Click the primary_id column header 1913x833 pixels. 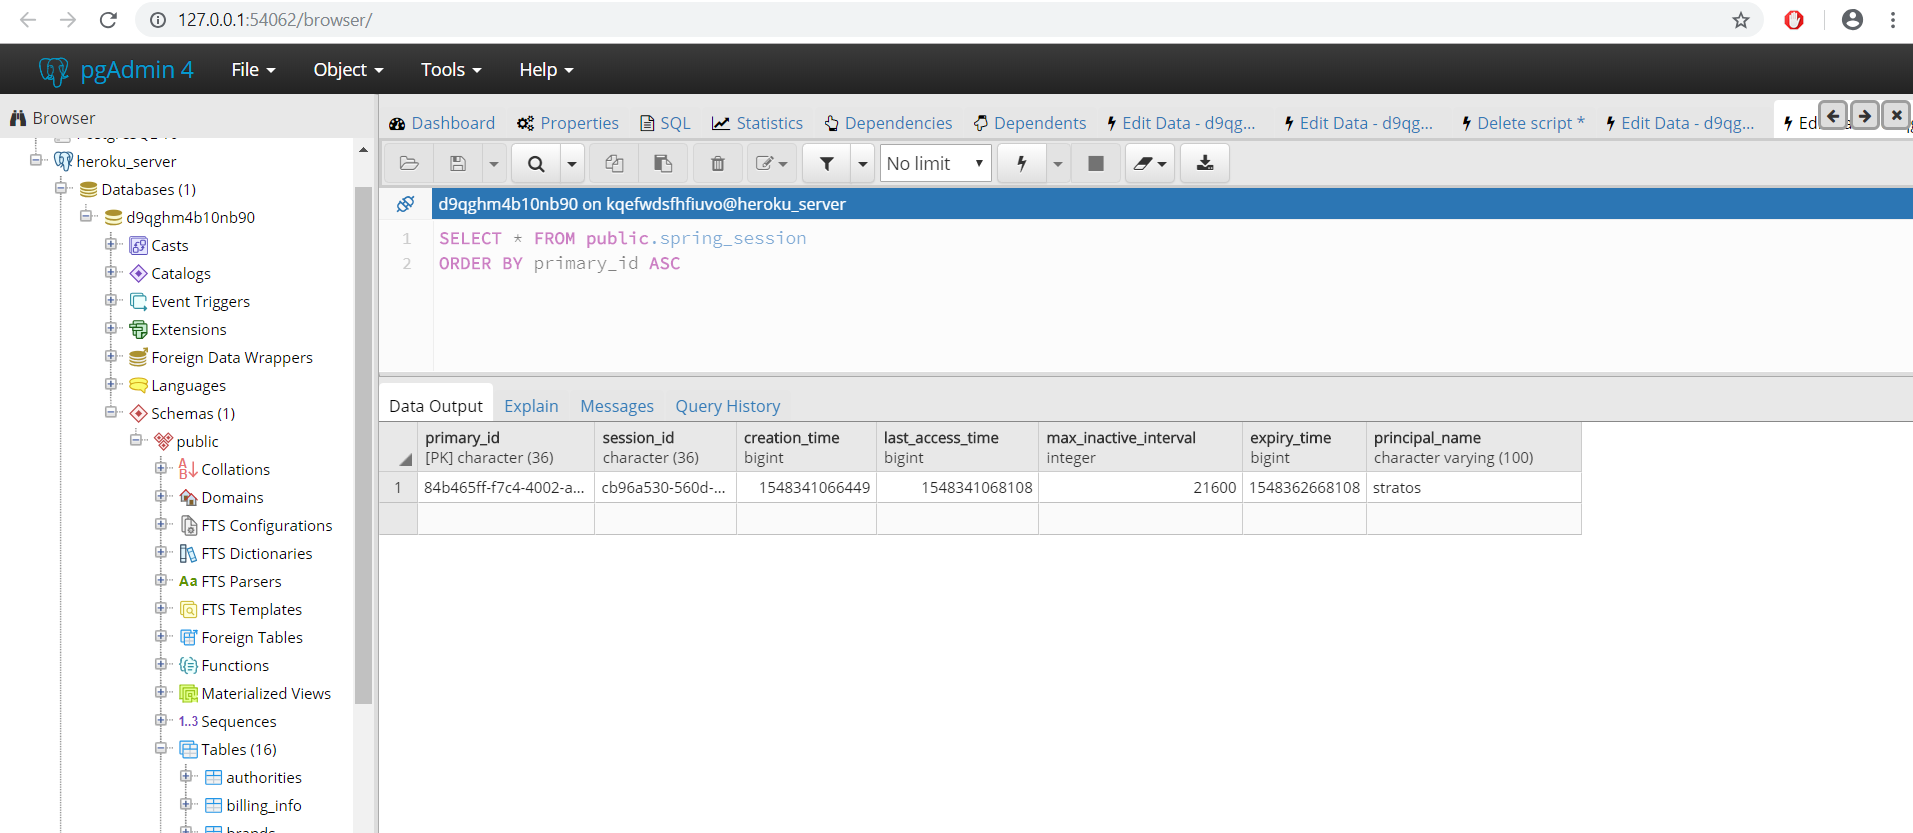(x=506, y=447)
